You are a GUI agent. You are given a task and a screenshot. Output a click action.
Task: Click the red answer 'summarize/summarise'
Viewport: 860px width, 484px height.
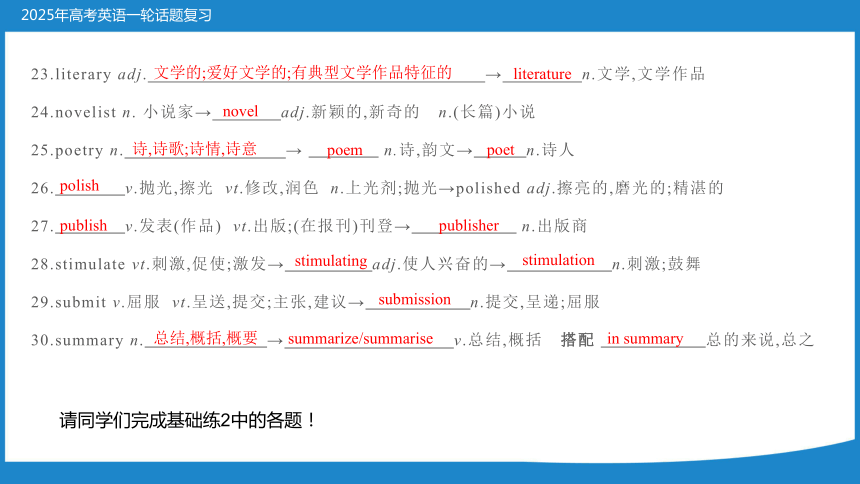[360, 339]
